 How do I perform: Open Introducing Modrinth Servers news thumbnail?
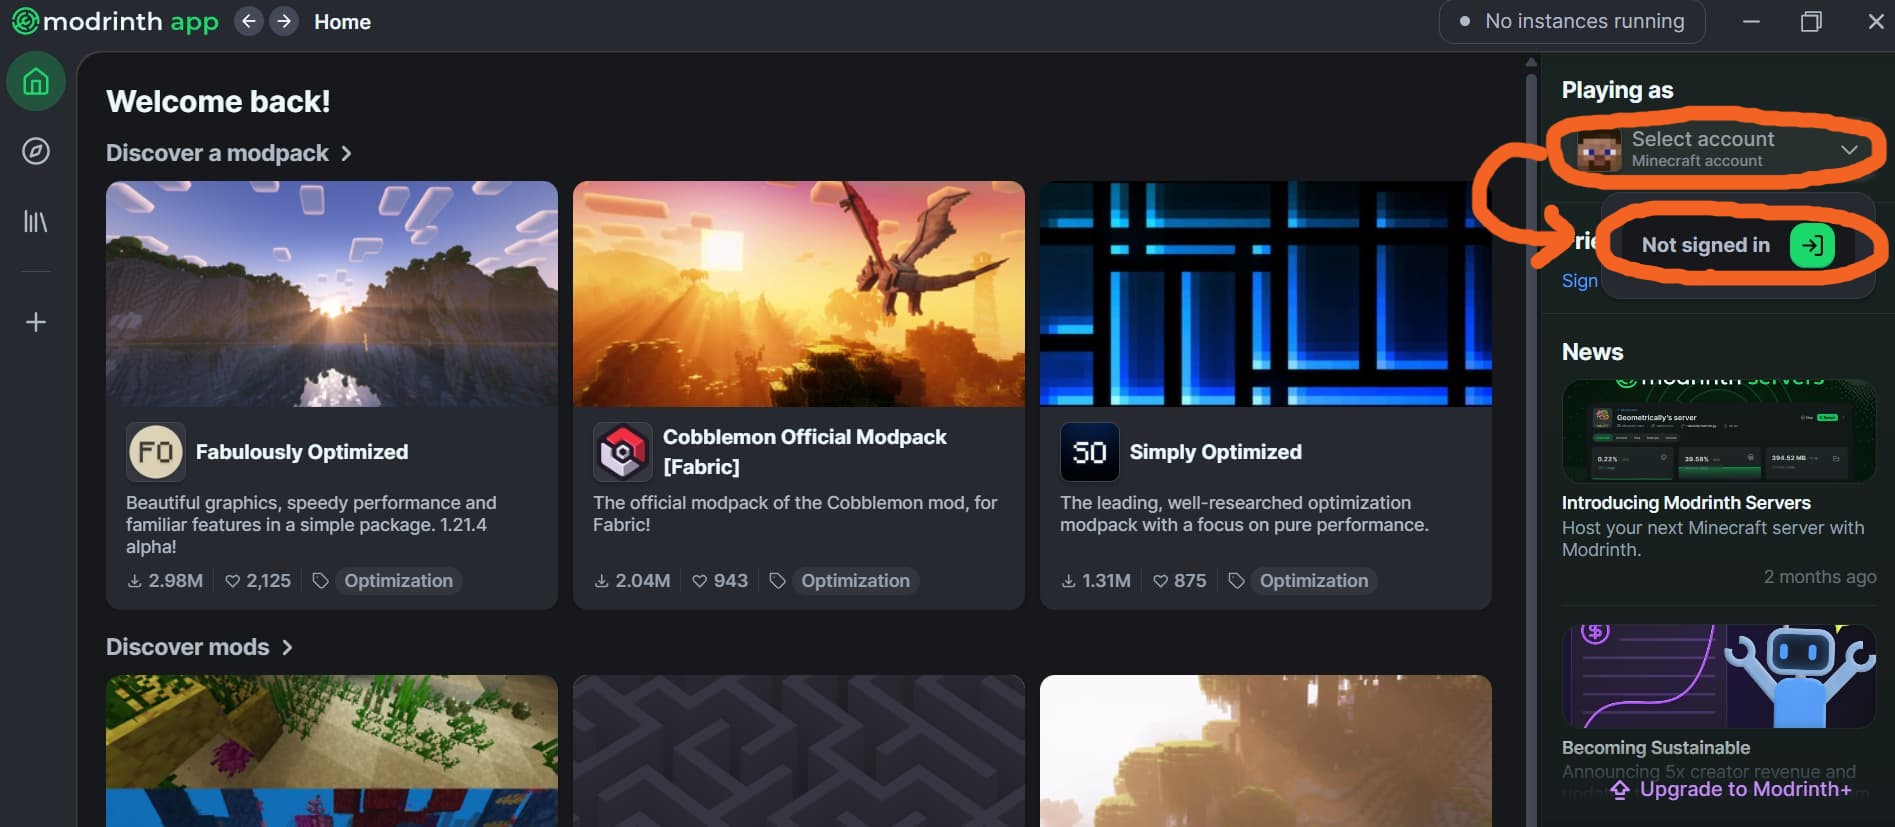click(x=1719, y=431)
